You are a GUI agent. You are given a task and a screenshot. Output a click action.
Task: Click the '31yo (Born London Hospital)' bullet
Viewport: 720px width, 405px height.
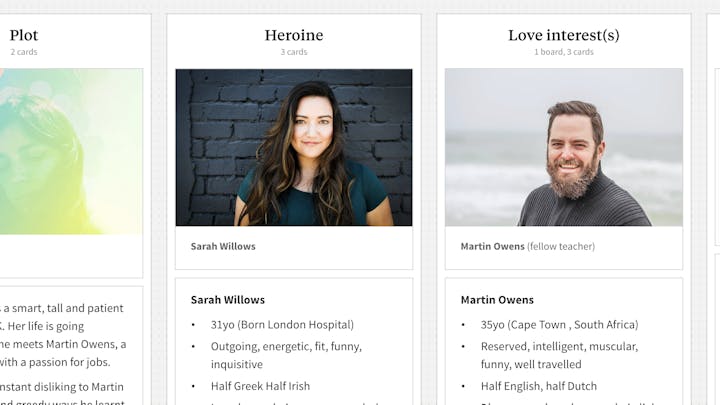(x=282, y=325)
